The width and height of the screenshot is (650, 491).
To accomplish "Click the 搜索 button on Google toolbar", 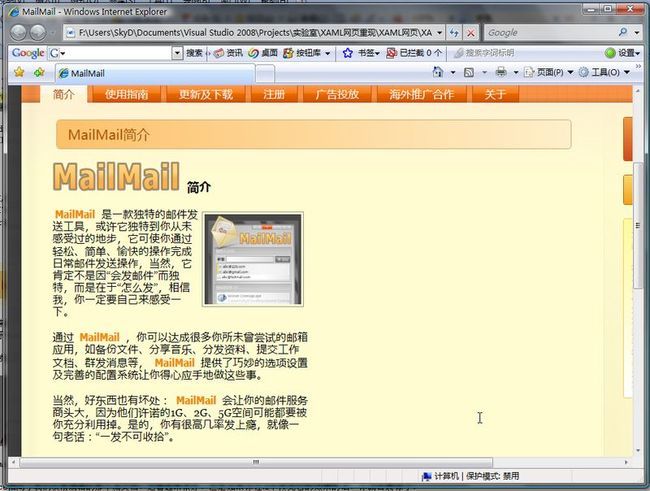I will 194,53.
